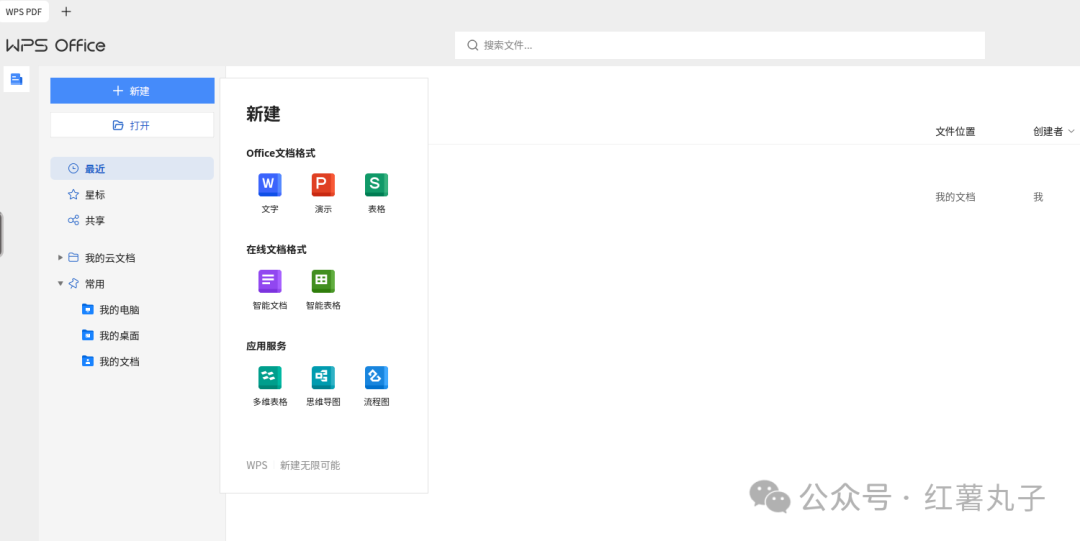Click the 我的文档 folder icon

(x=87, y=361)
